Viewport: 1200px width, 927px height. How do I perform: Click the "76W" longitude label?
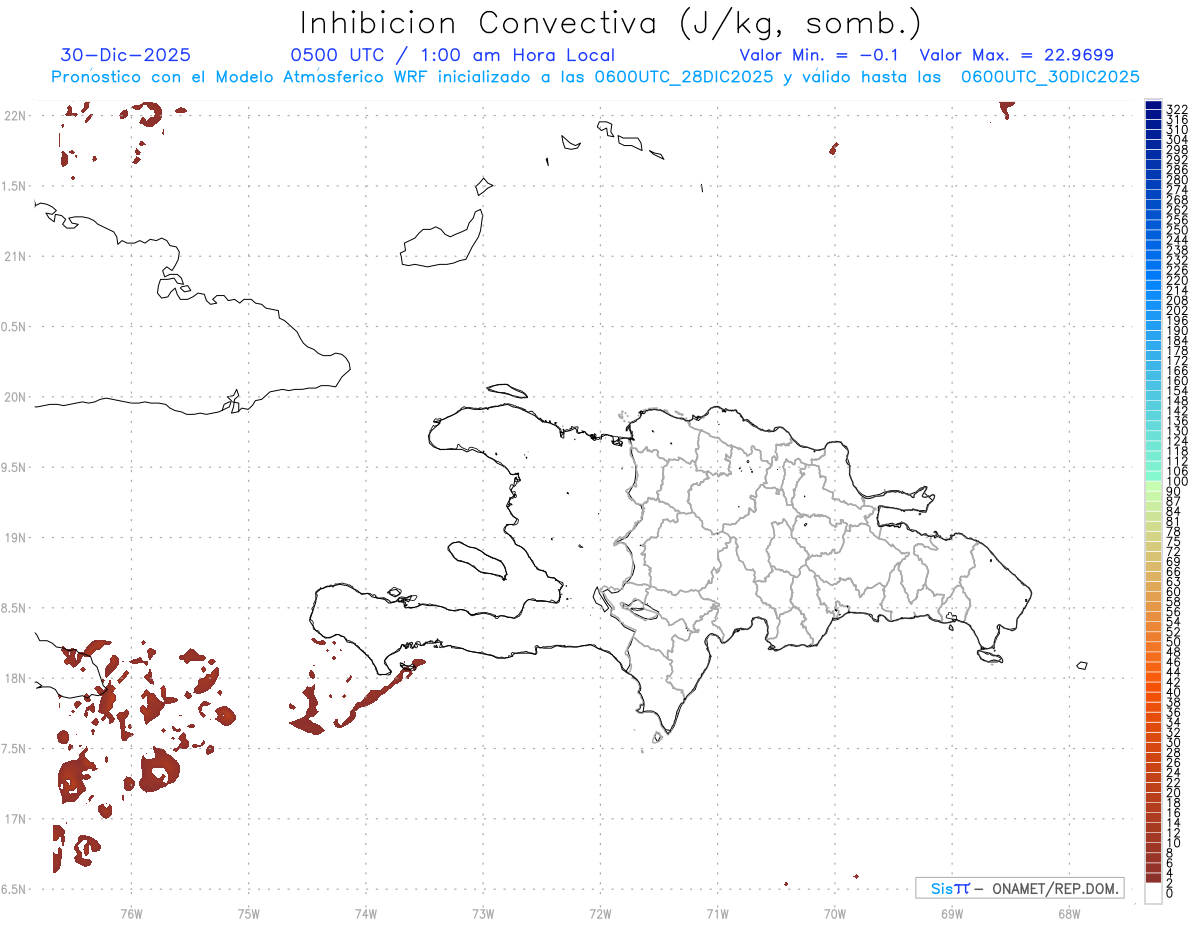click(131, 913)
